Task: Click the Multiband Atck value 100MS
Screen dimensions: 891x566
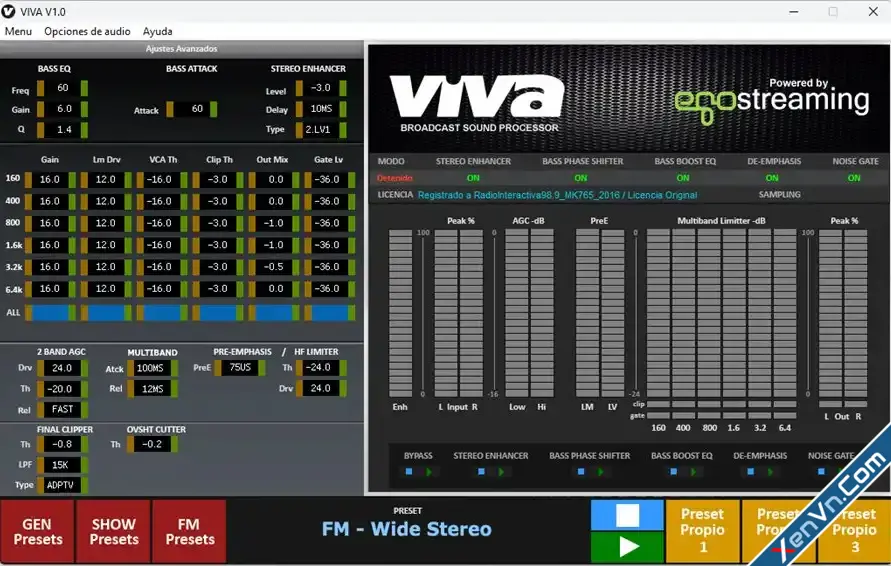Action: pos(152,368)
